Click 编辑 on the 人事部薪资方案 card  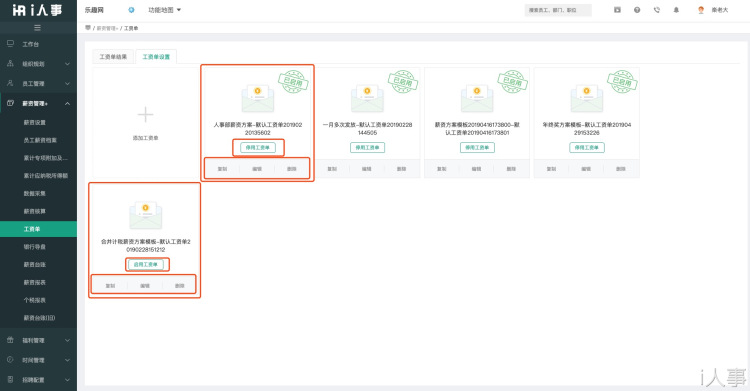coord(257,168)
